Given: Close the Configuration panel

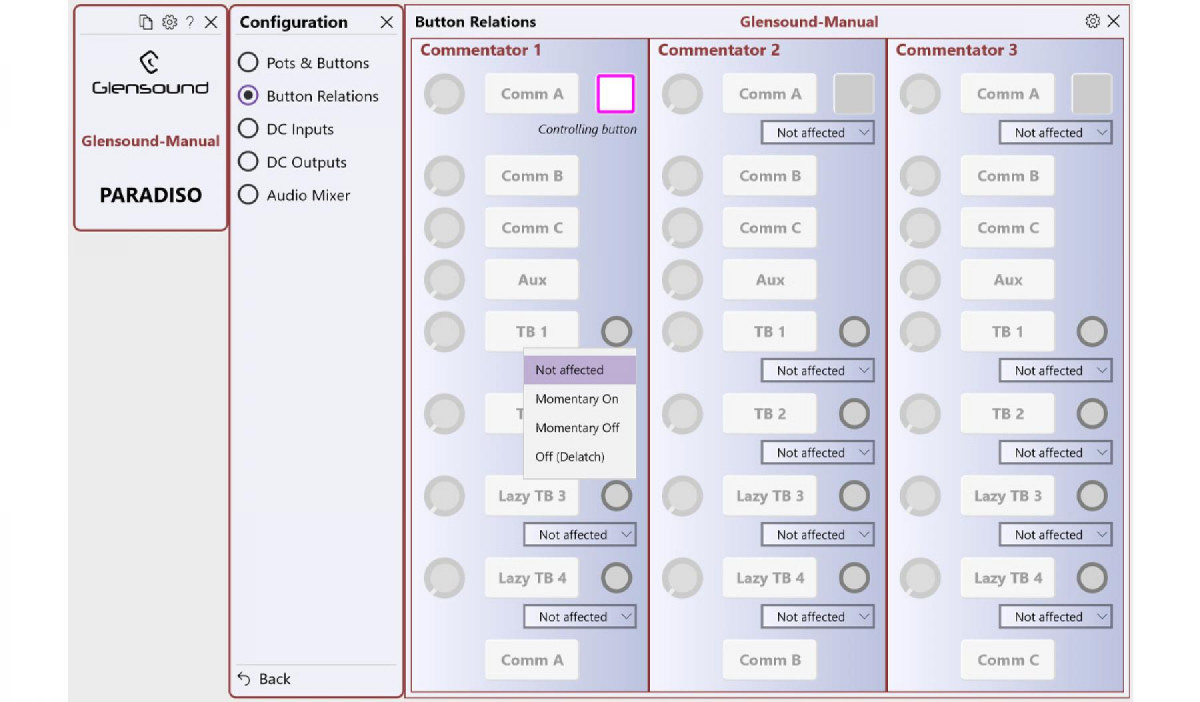Looking at the screenshot, I should pyautogui.click(x=386, y=22).
